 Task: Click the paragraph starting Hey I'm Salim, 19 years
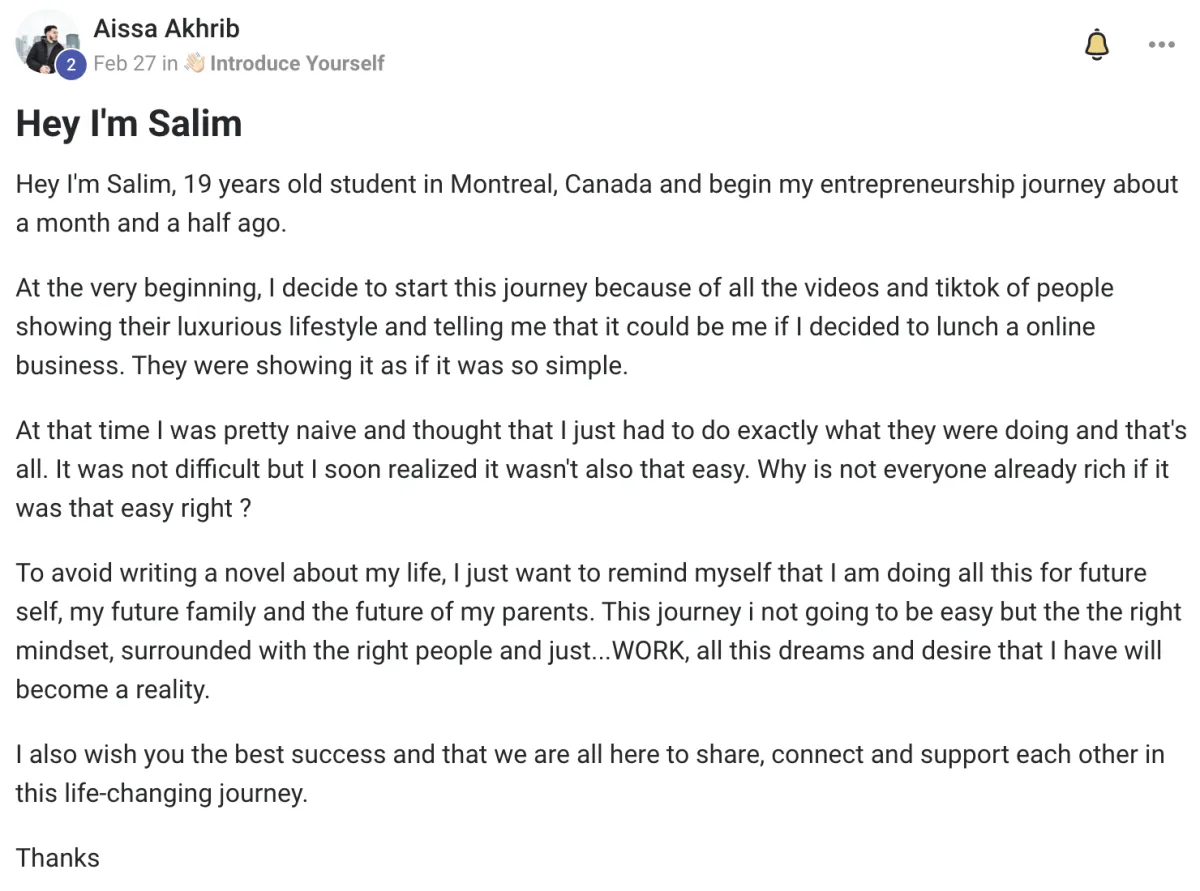(598, 204)
